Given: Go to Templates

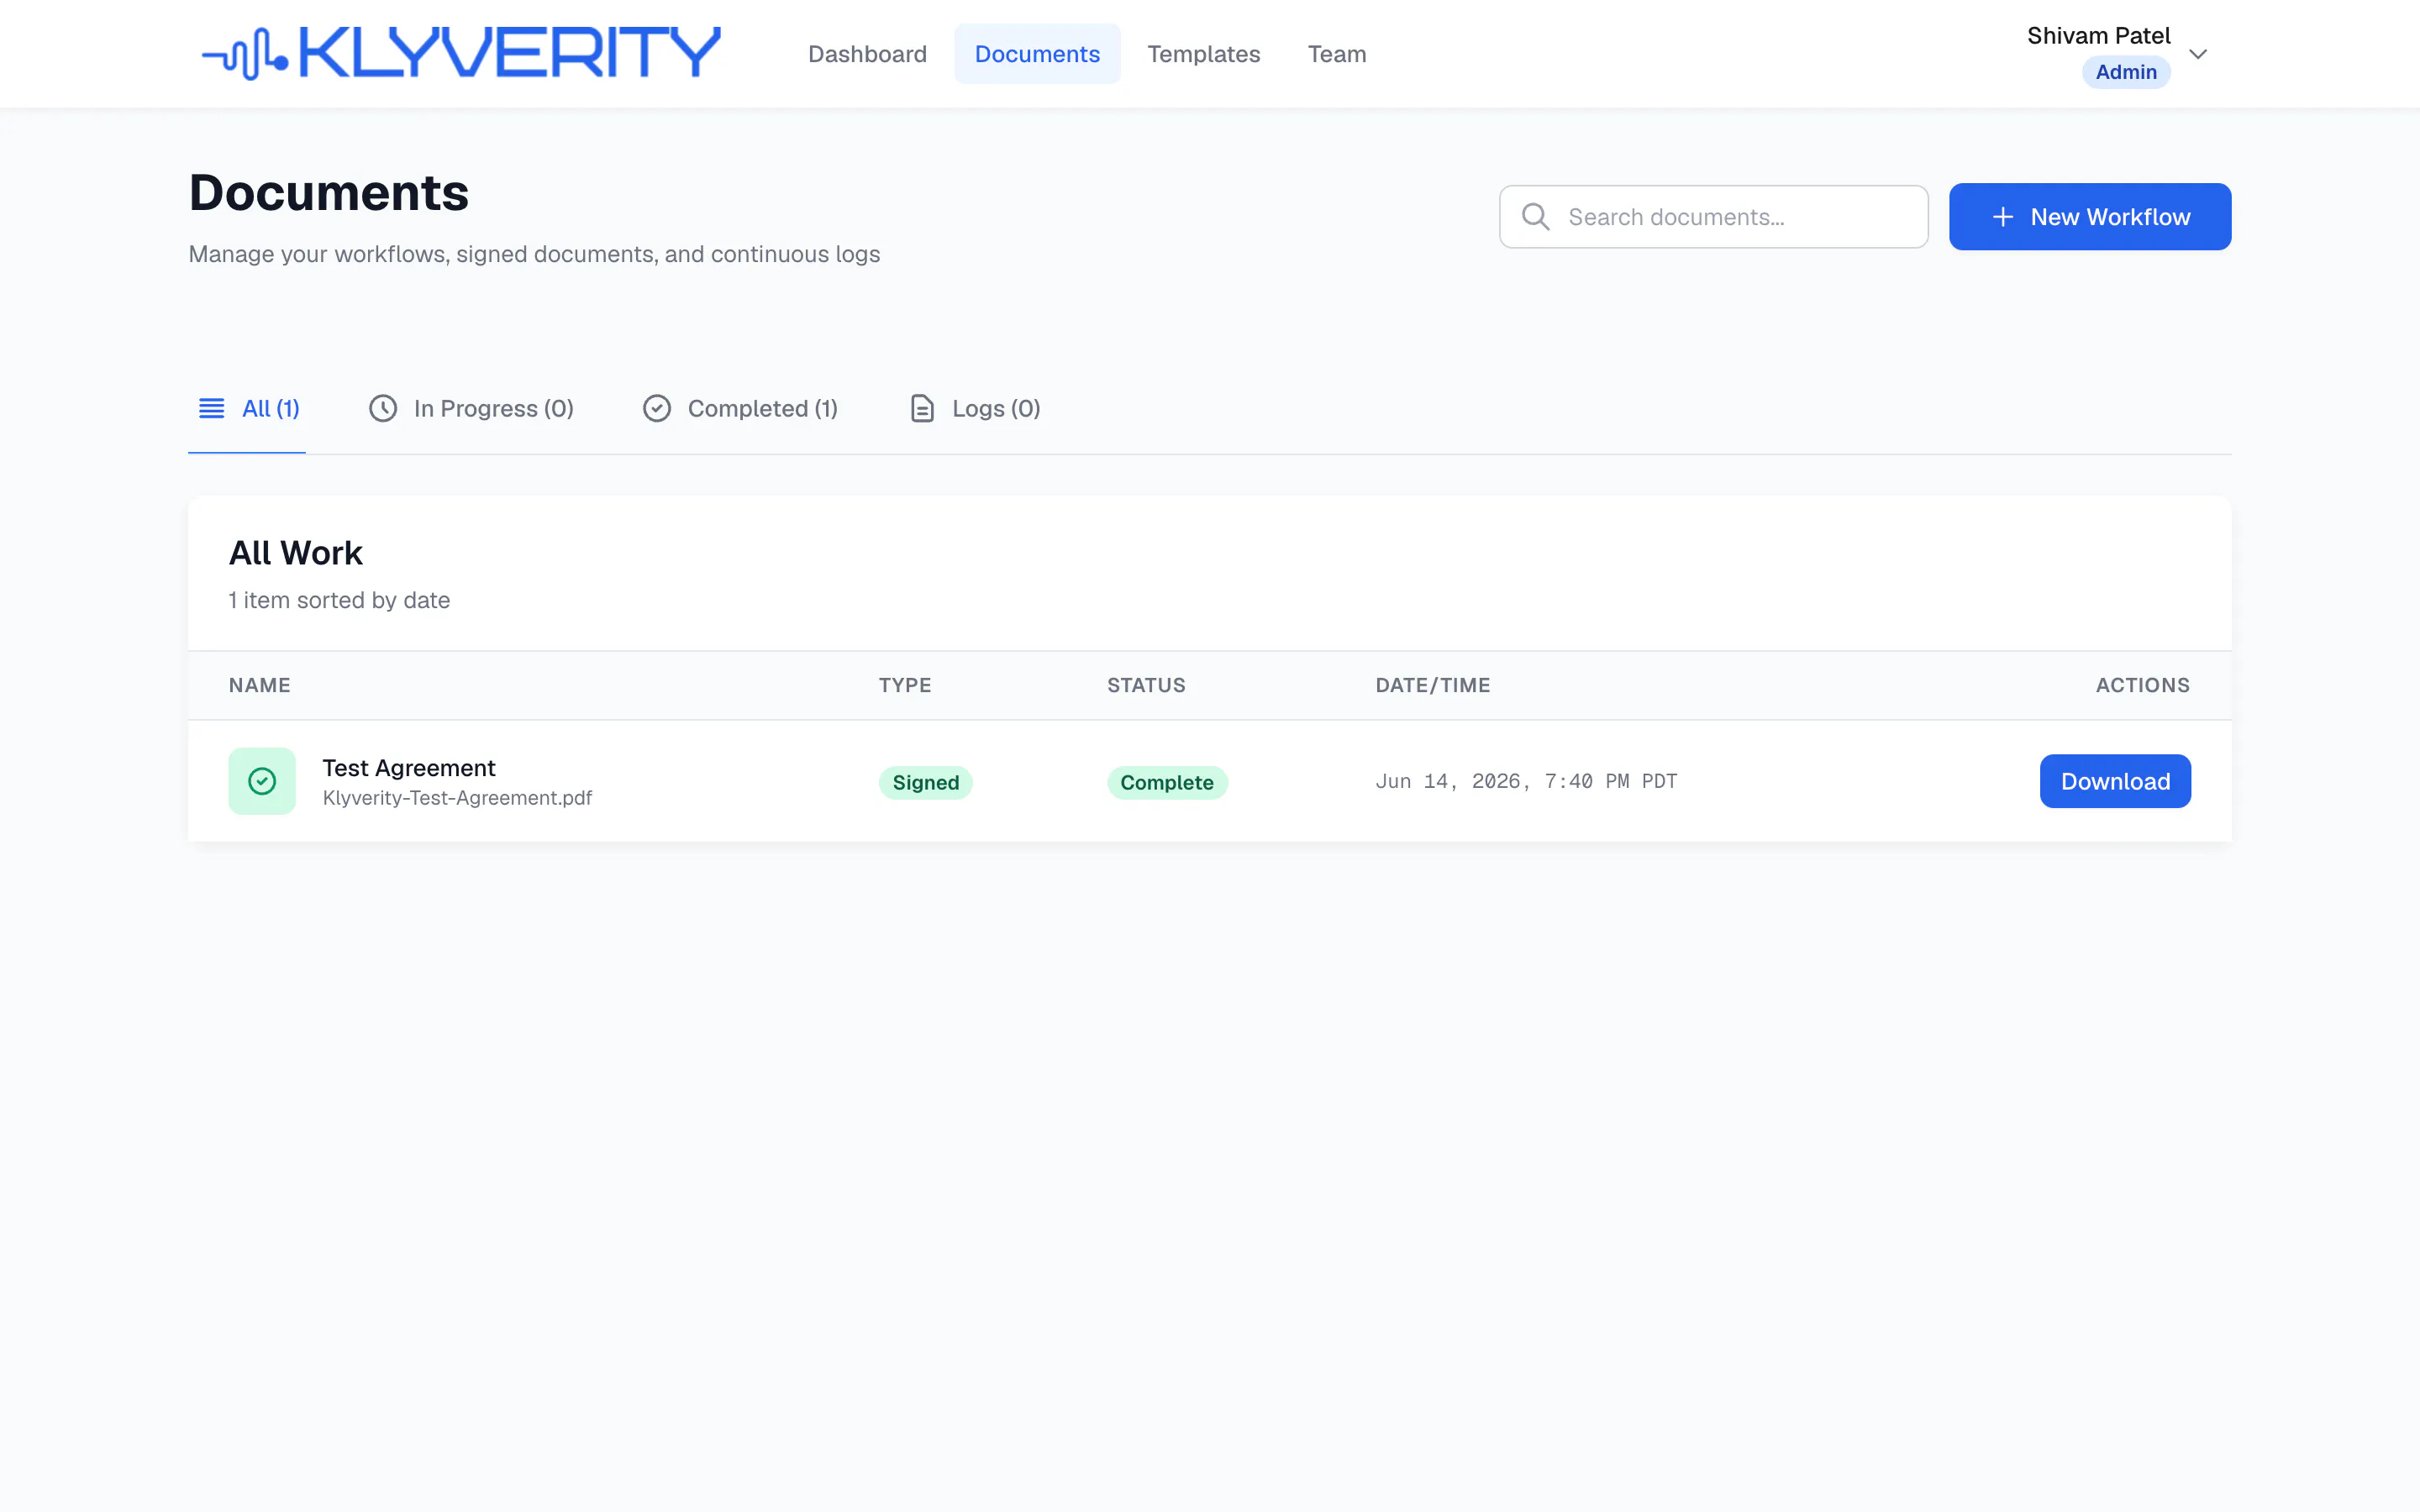Looking at the screenshot, I should pyautogui.click(x=1203, y=54).
